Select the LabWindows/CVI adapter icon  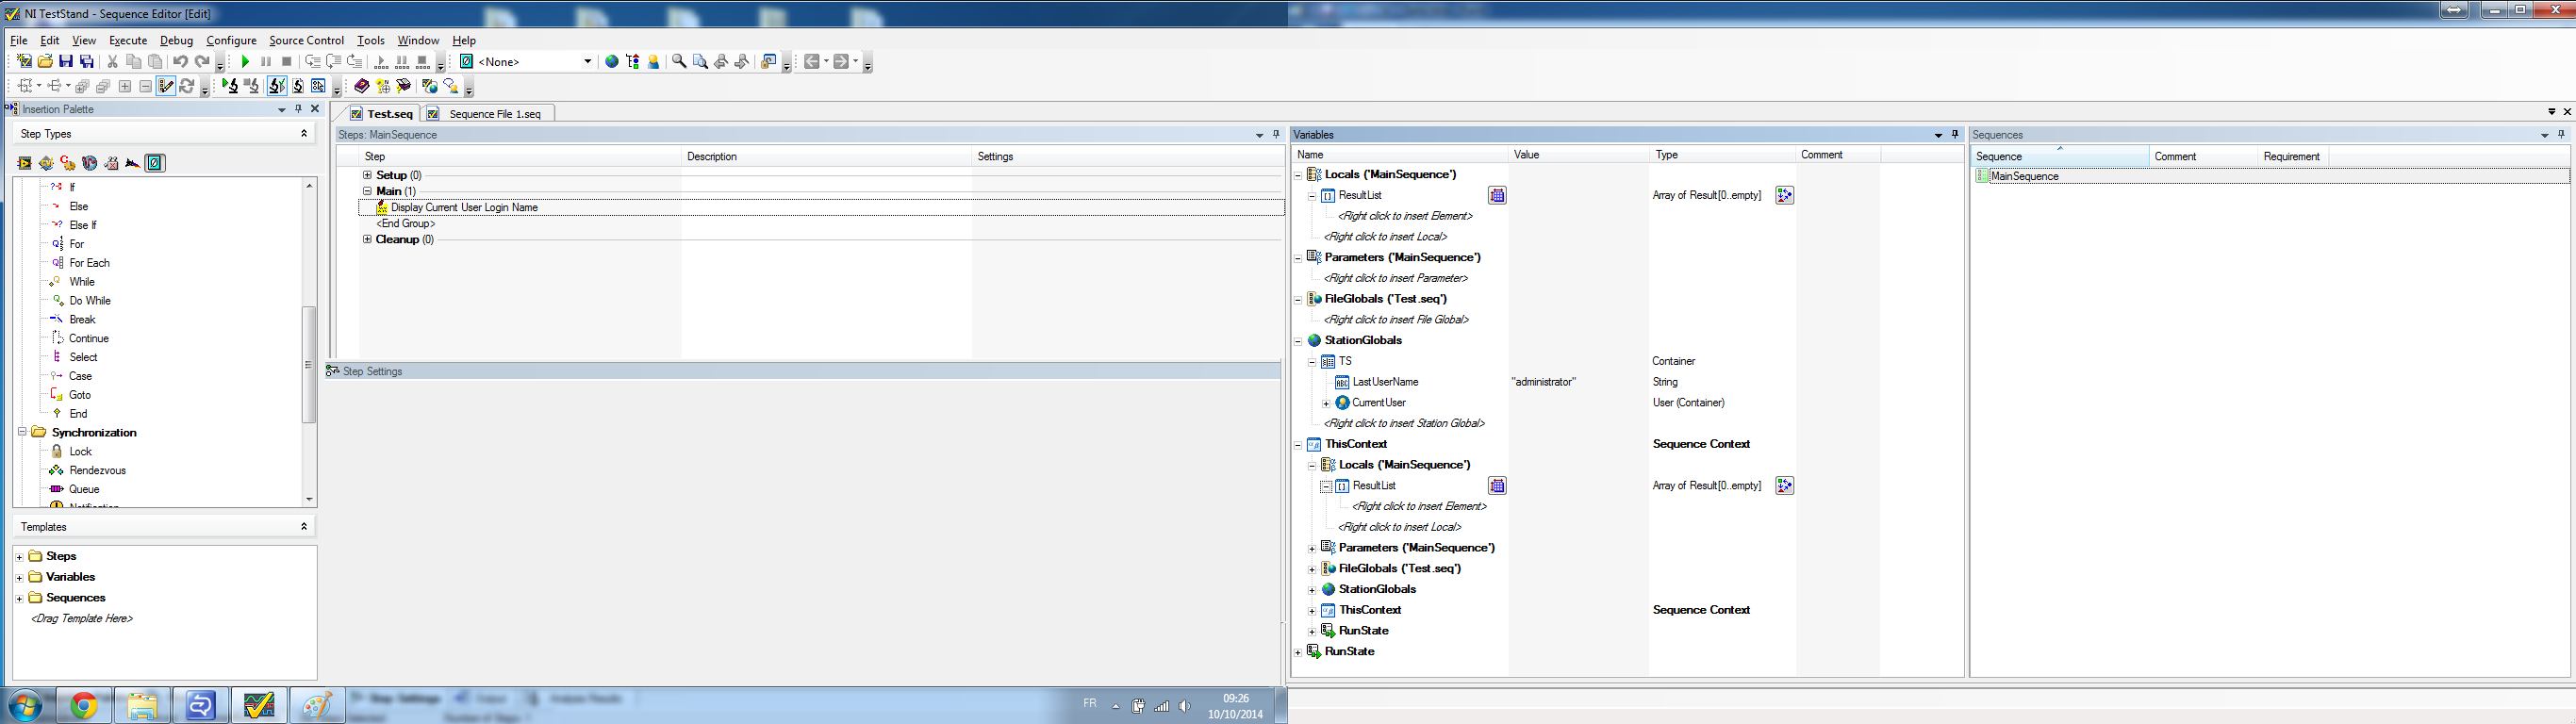point(46,163)
